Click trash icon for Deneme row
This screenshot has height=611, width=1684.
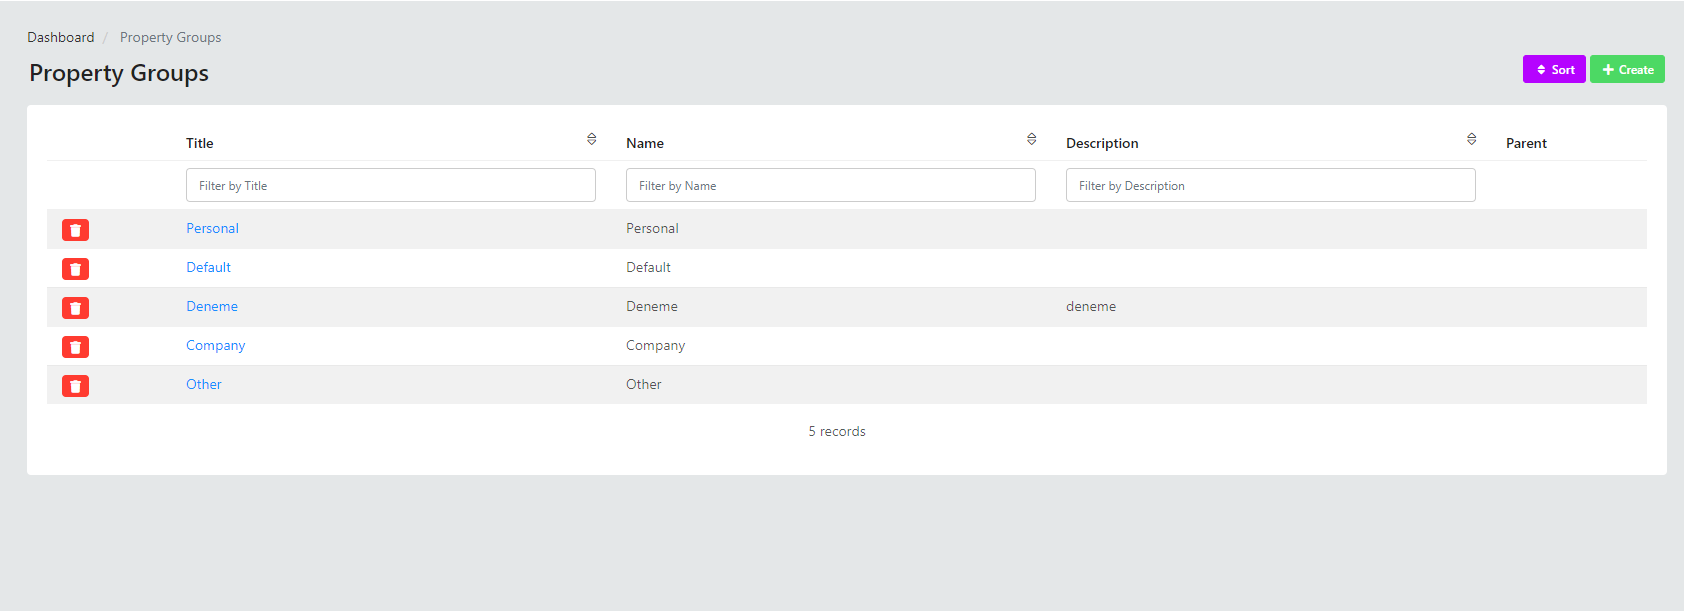(x=75, y=308)
